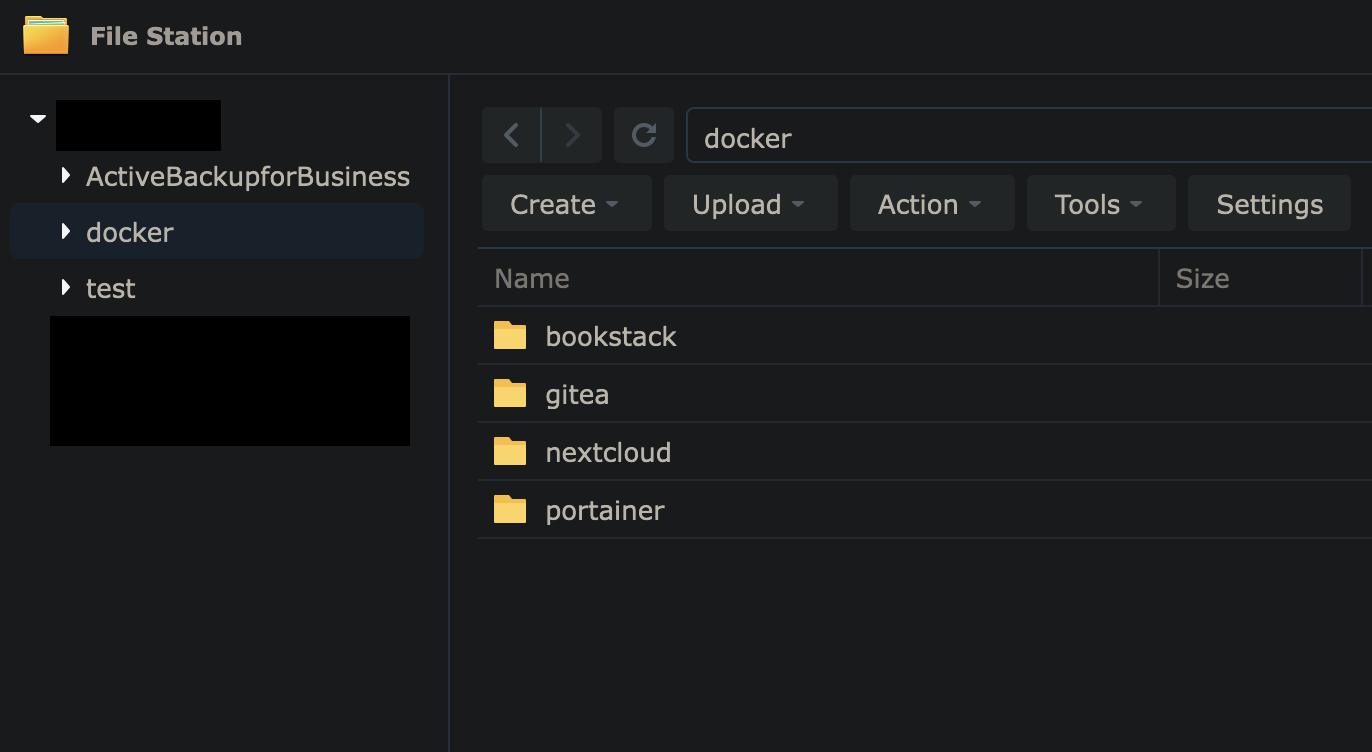Open the Tools dropdown menu

point(1101,204)
